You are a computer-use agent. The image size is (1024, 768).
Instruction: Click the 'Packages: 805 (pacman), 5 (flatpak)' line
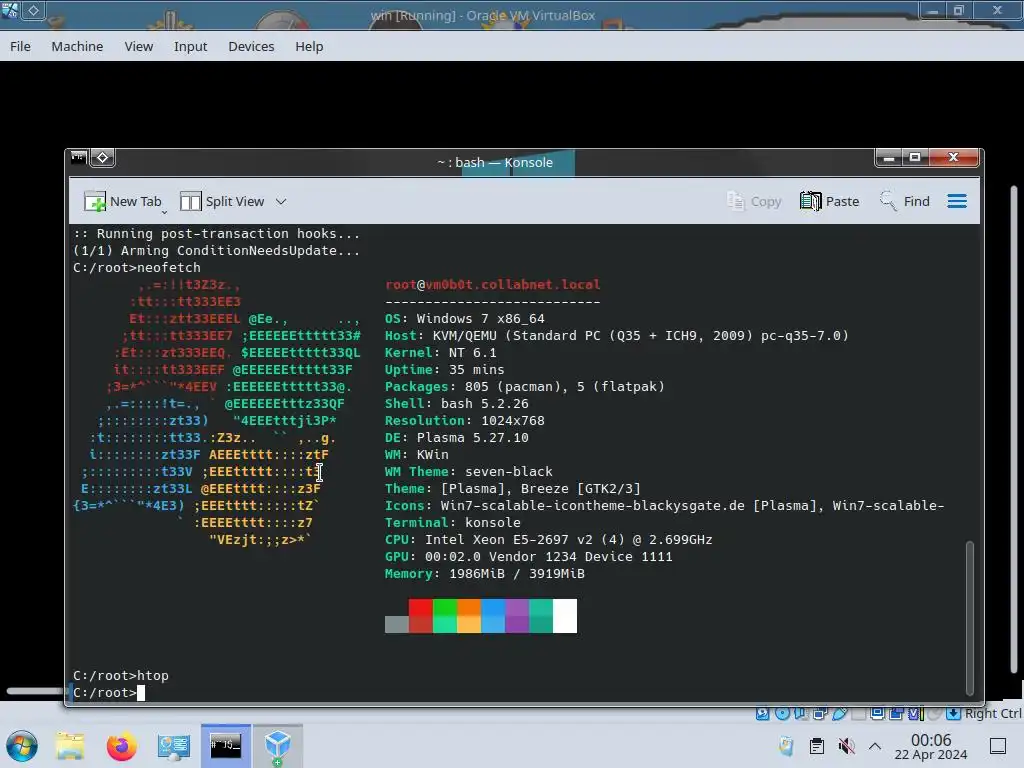[524, 386]
